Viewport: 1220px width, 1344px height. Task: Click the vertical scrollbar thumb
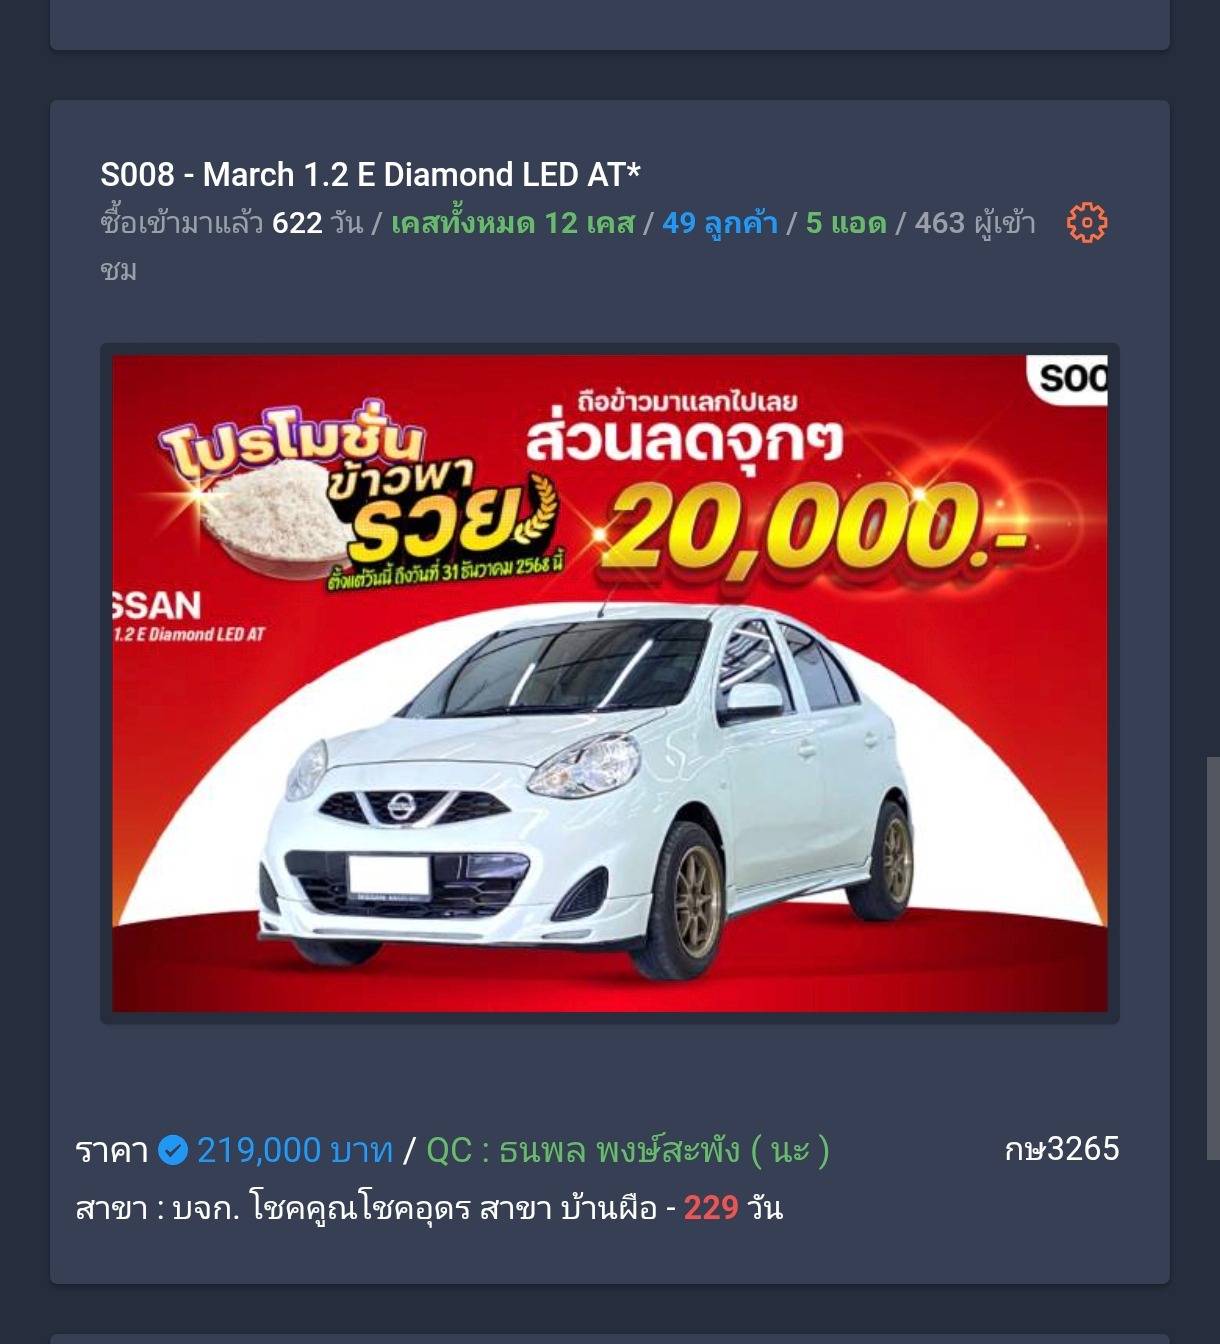click(1213, 958)
